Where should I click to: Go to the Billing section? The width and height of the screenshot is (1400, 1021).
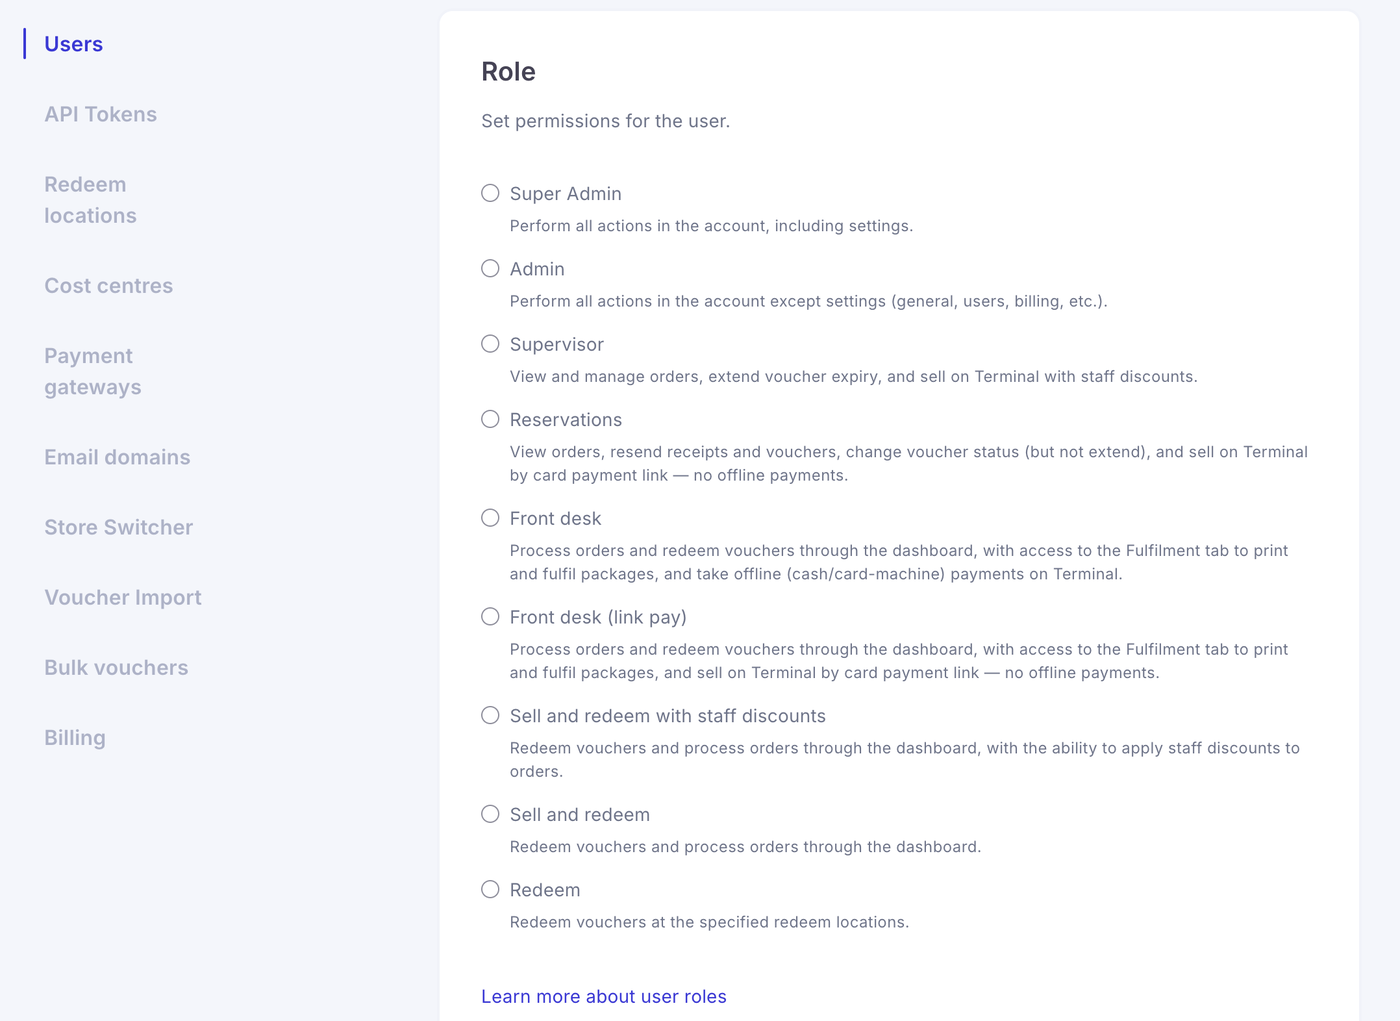pyautogui.click(x=75, y=738)
